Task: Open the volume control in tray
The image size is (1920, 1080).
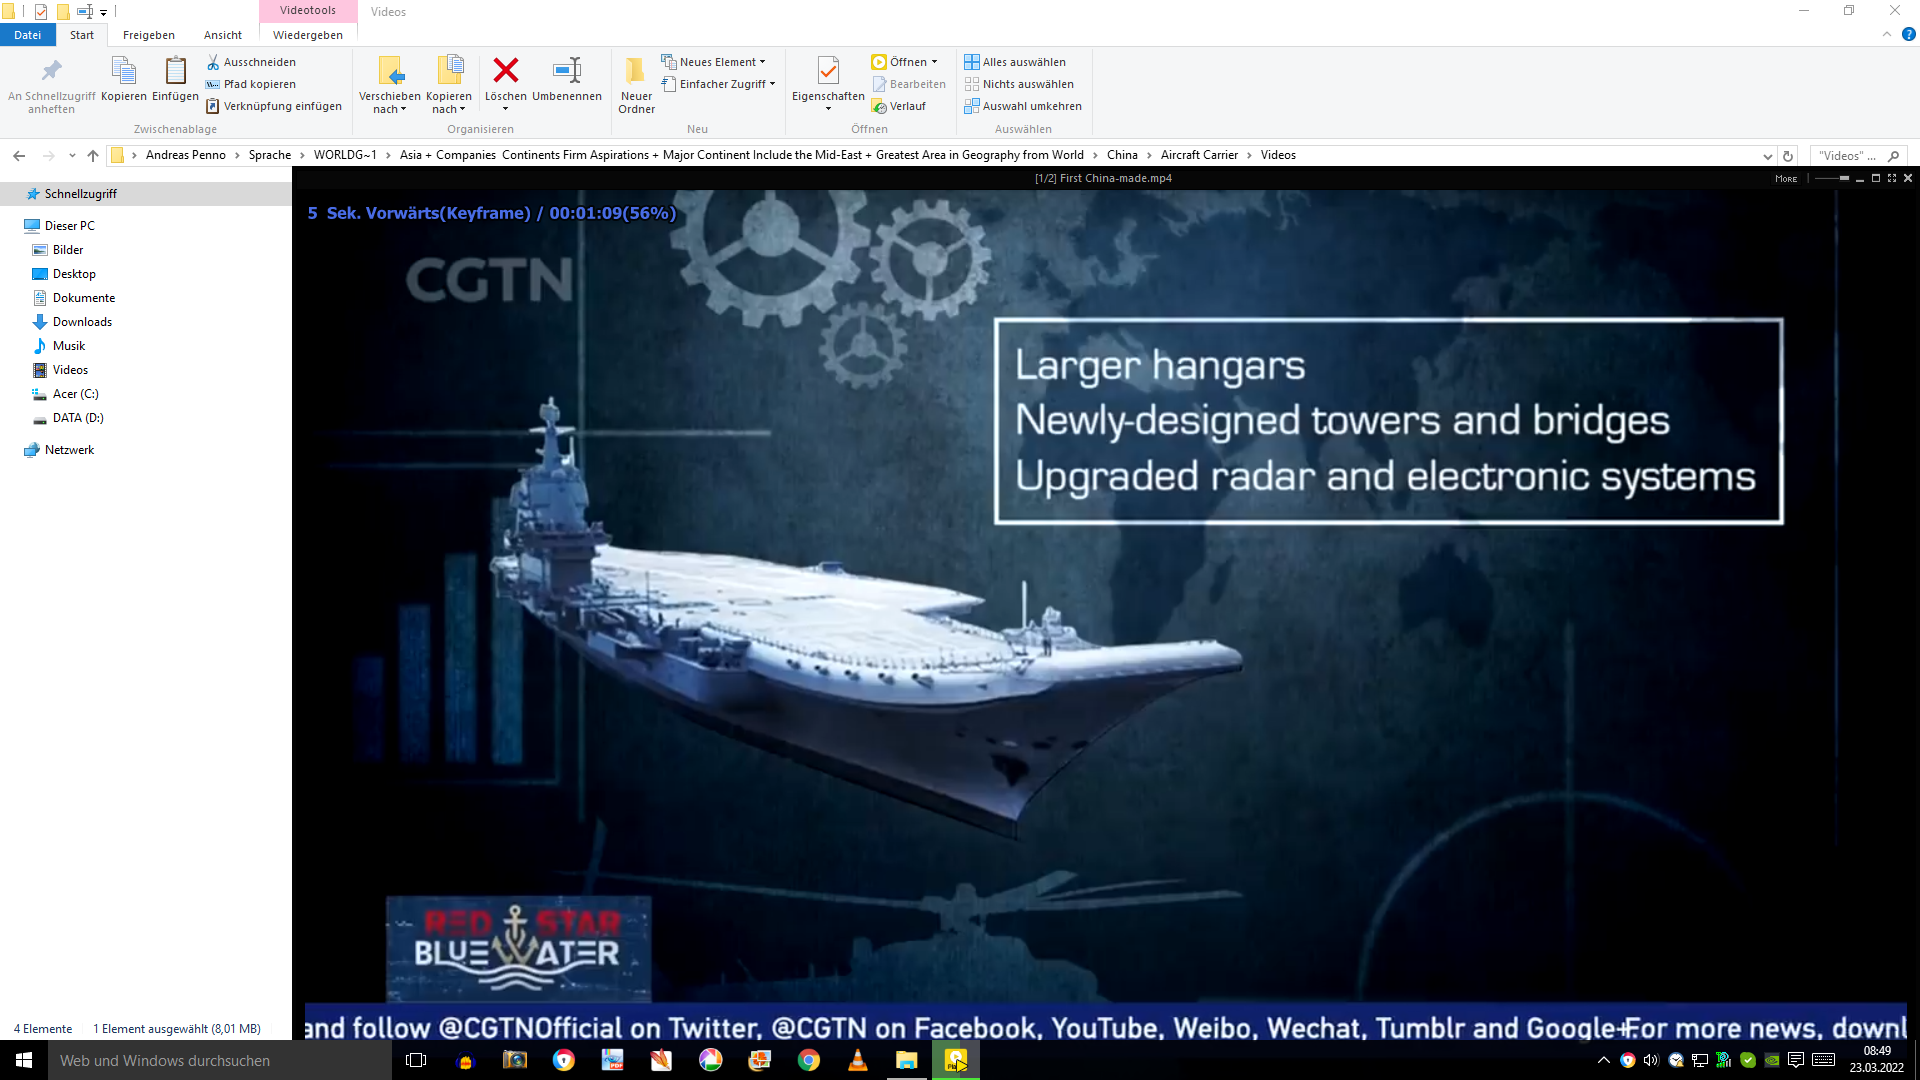Action: coord(1651,1060)
